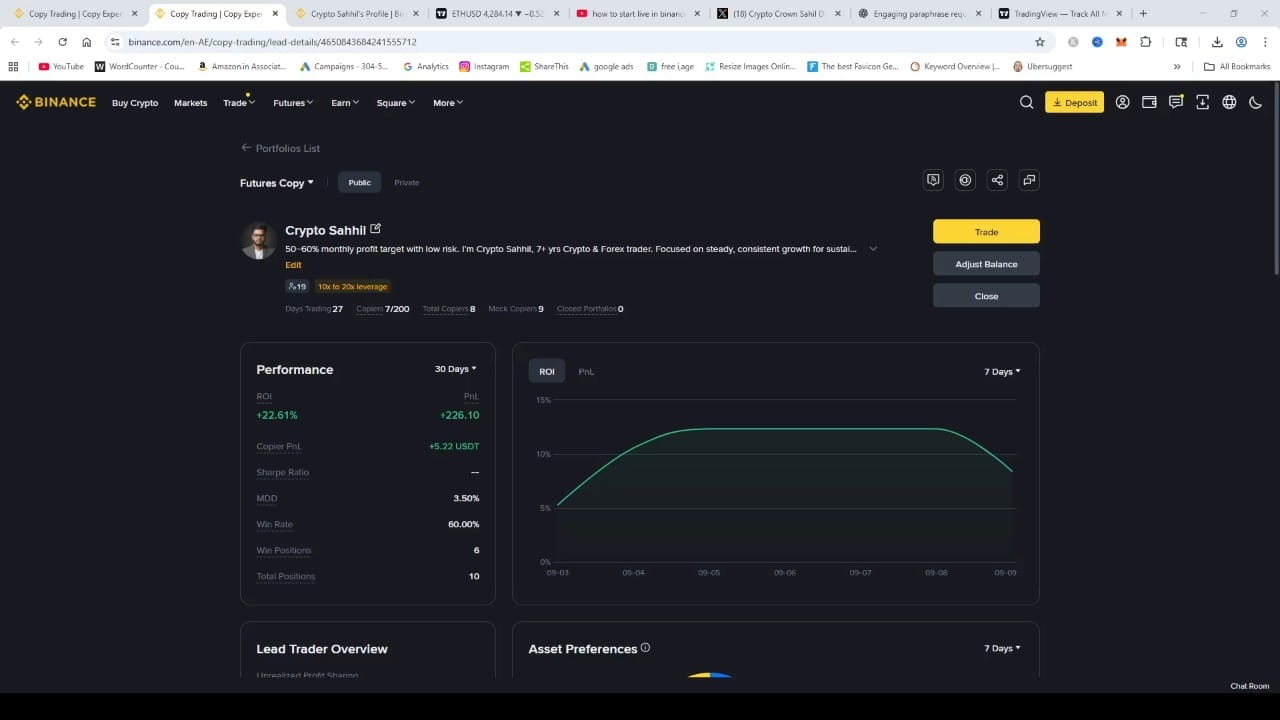Click the circular coin icon beside share
This screenshot has height=720, width=1280.
(x=965, y=180)
